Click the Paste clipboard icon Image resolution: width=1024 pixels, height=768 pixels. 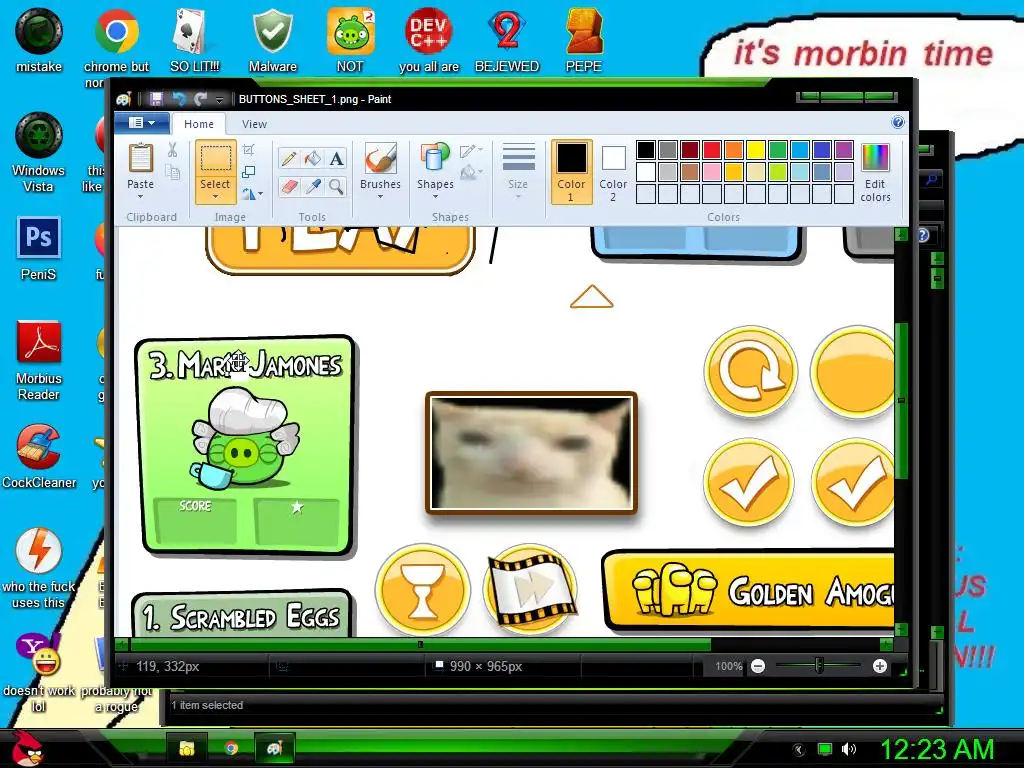(x=140, y=159)
